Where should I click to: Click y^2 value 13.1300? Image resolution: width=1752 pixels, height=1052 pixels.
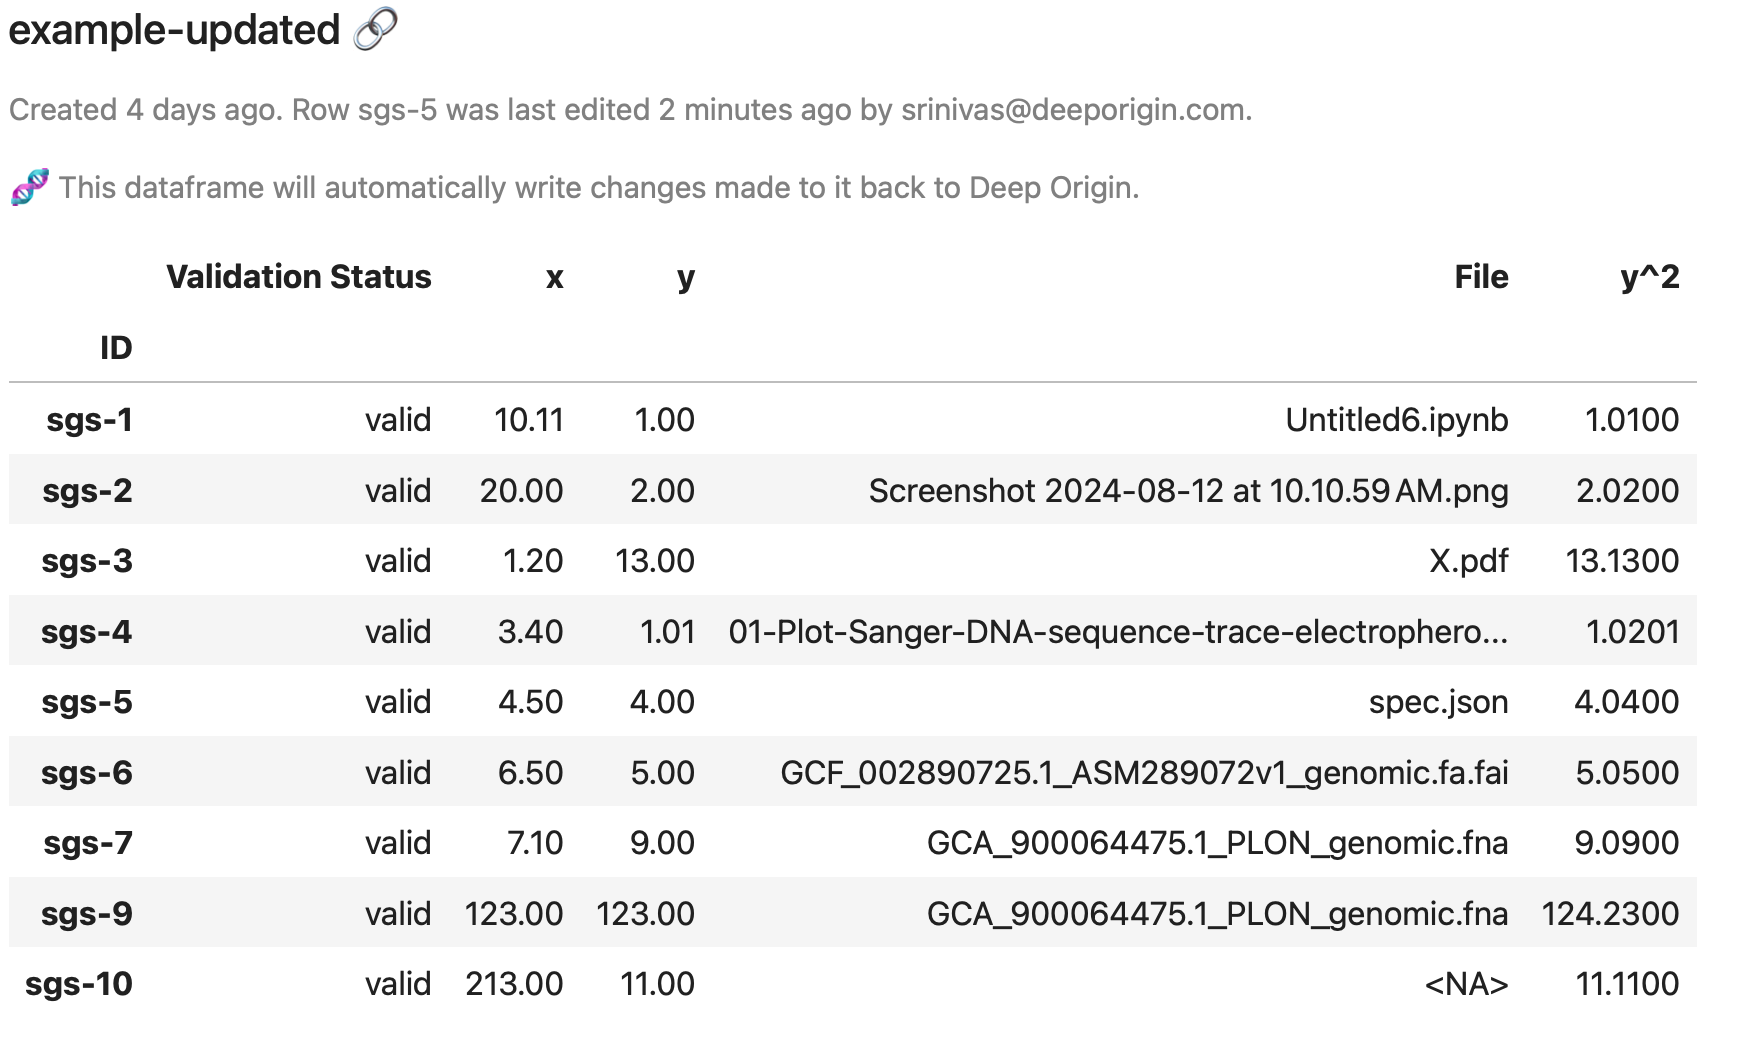1622,561
